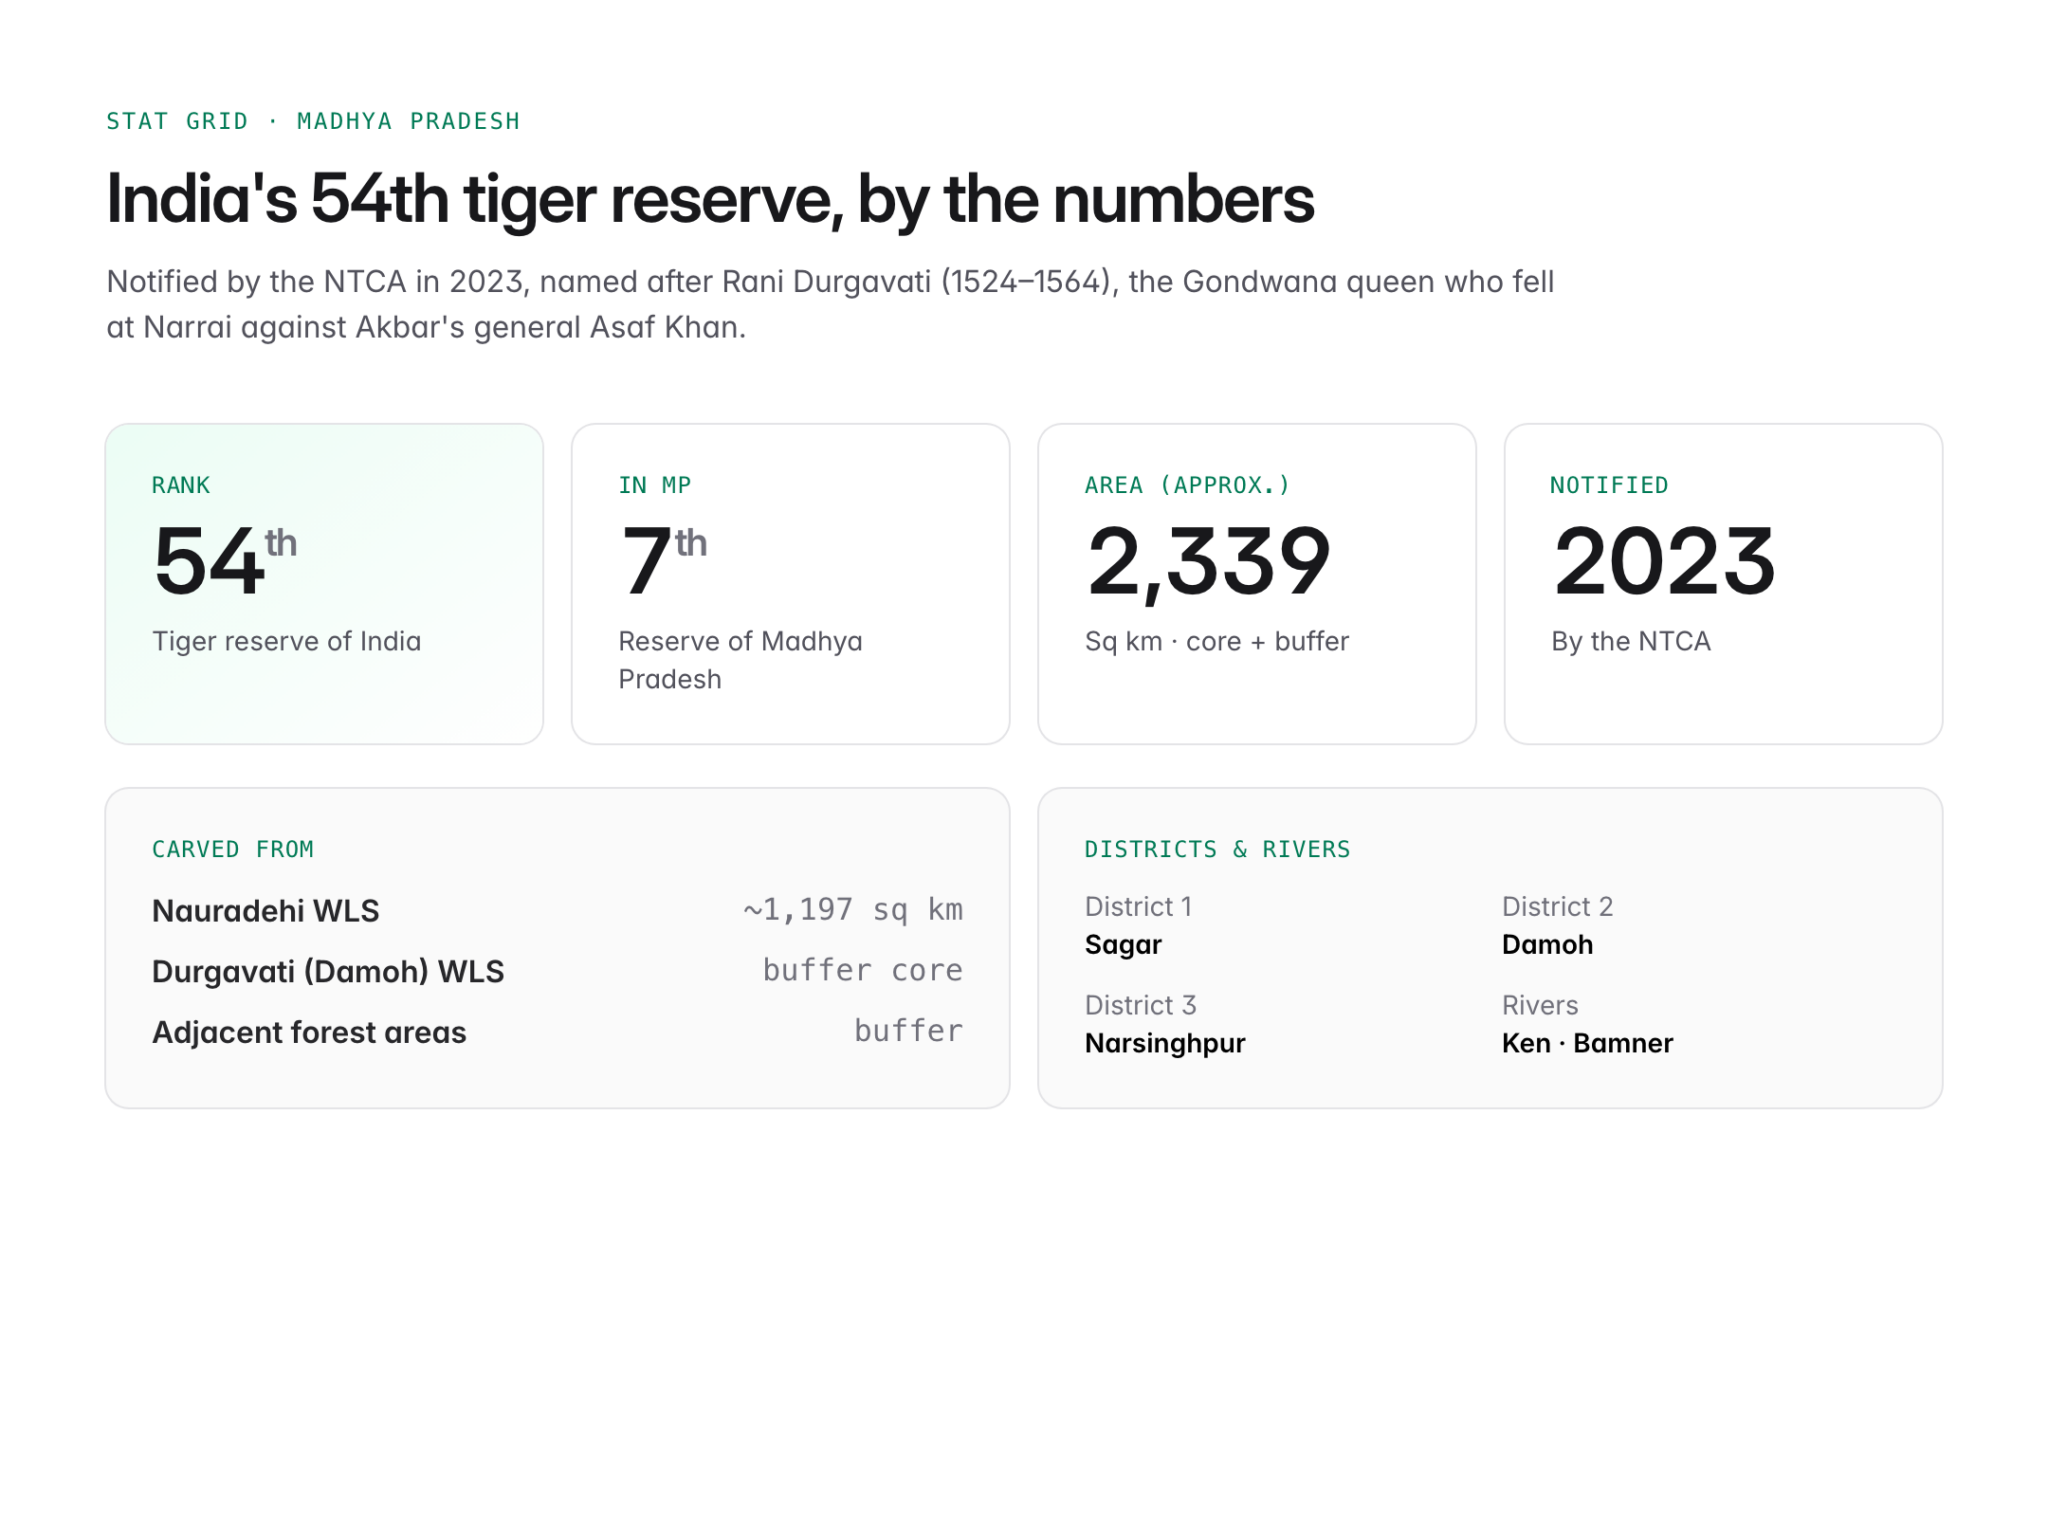Click the Rank 54th stat card
This screenshot has width=2048, height=1517.
pos(324,583)
